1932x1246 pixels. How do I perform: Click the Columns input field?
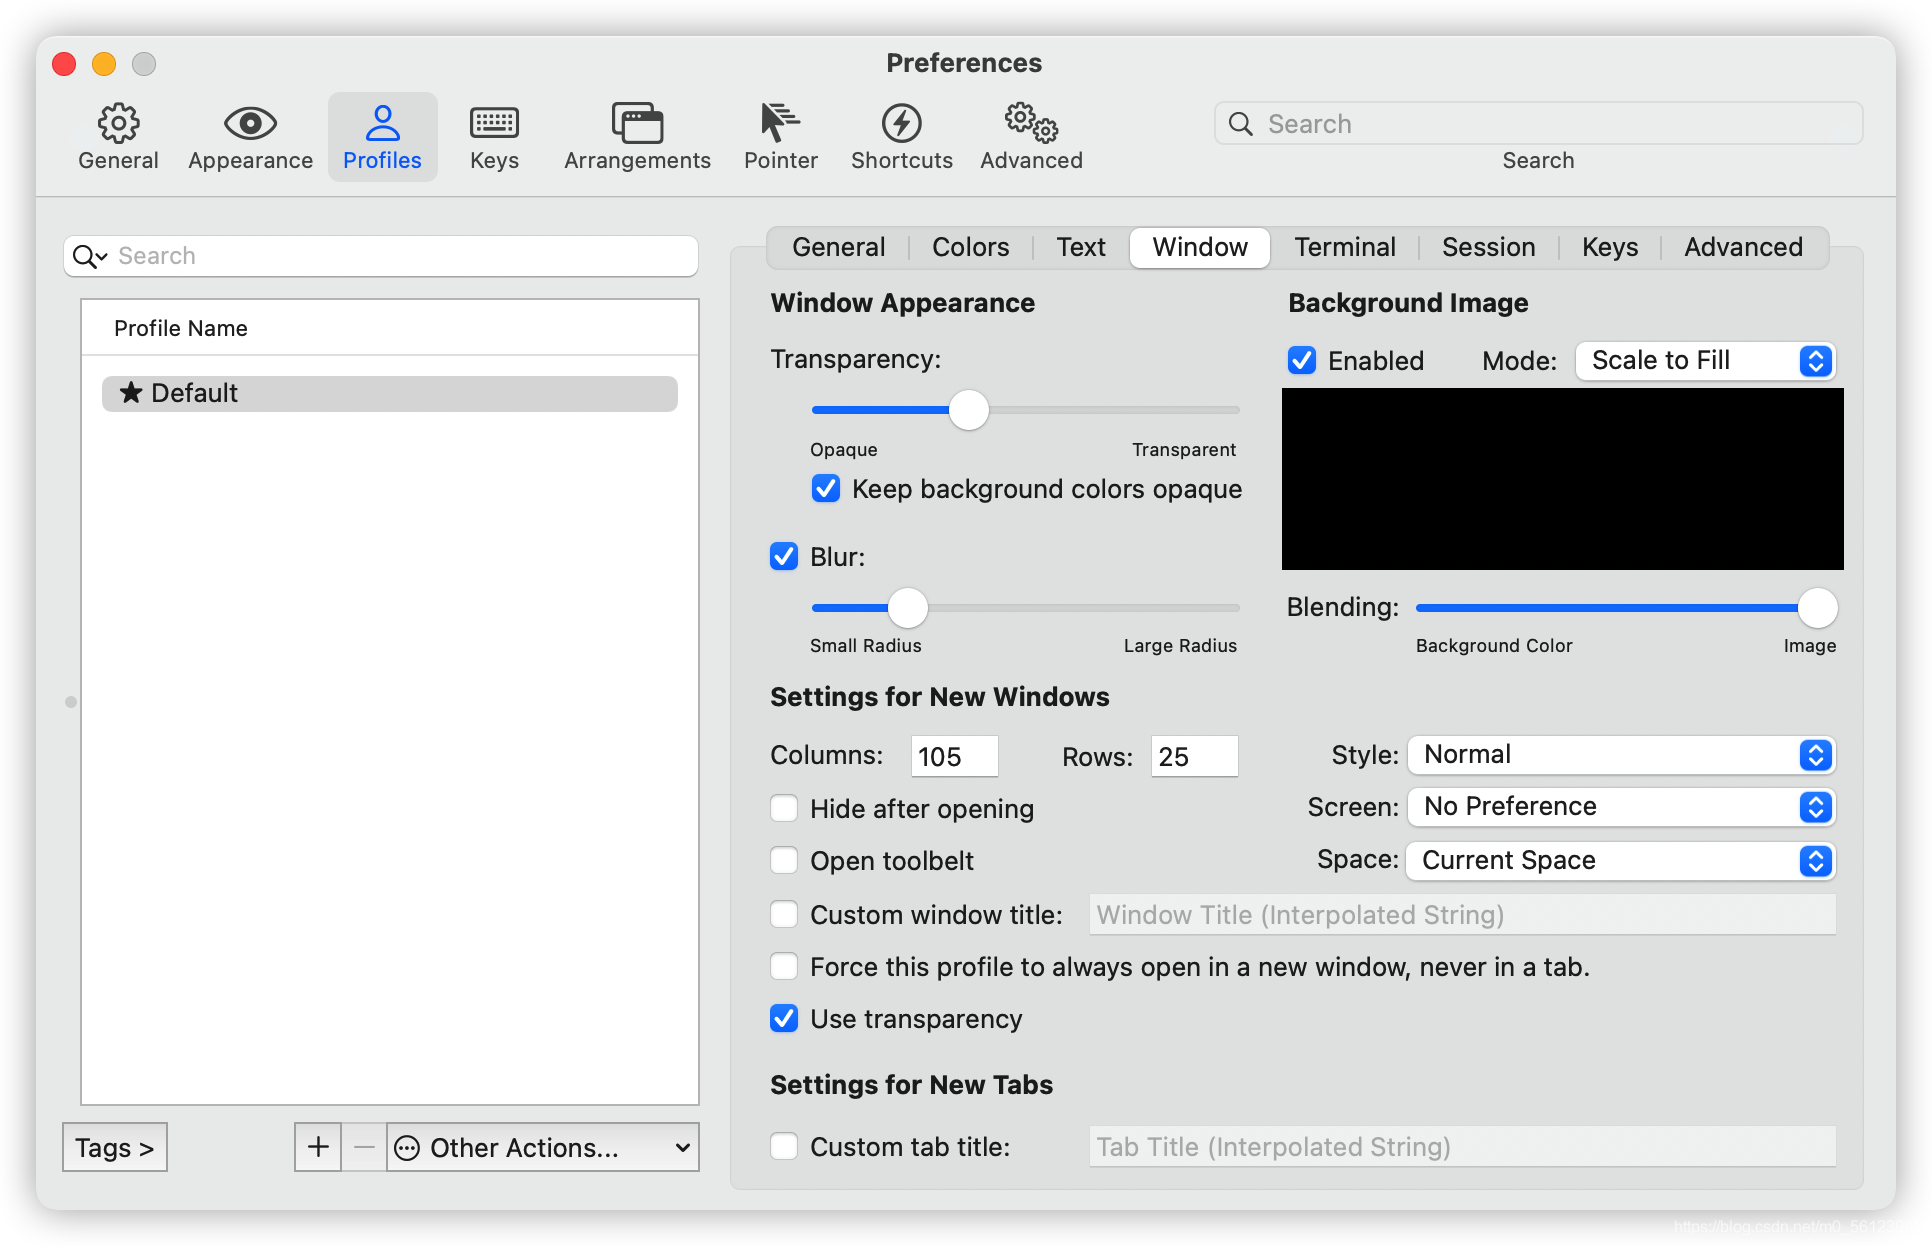[954, 756]
